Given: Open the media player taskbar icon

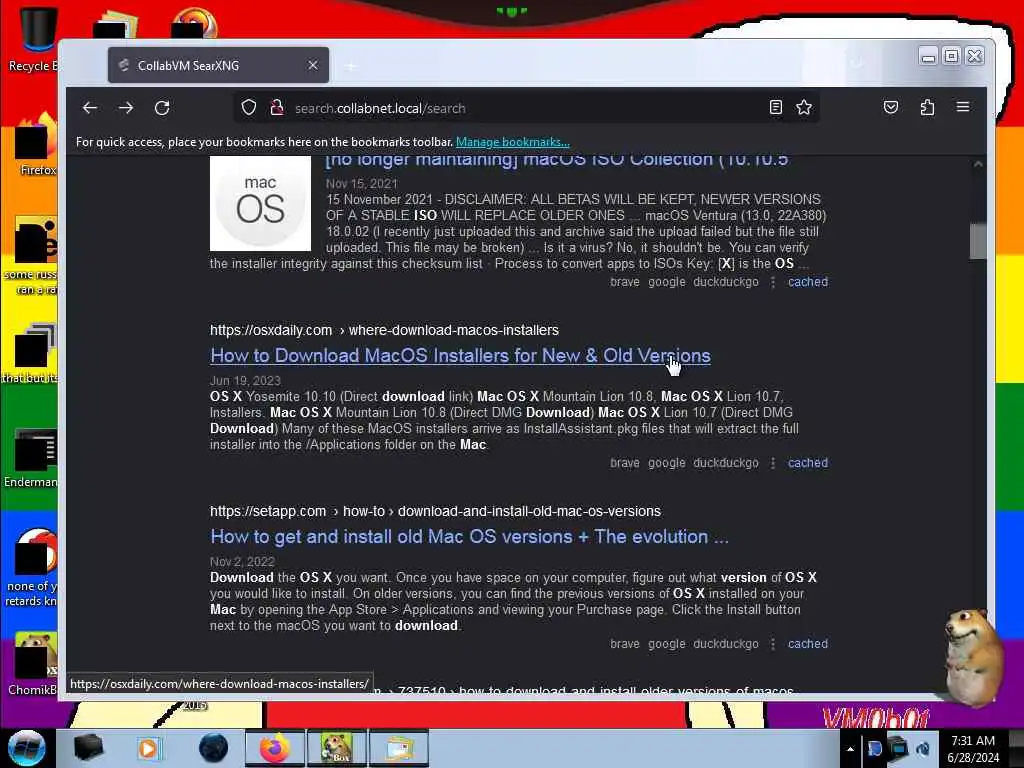Looking at the screenshot, I should (148, 748).
